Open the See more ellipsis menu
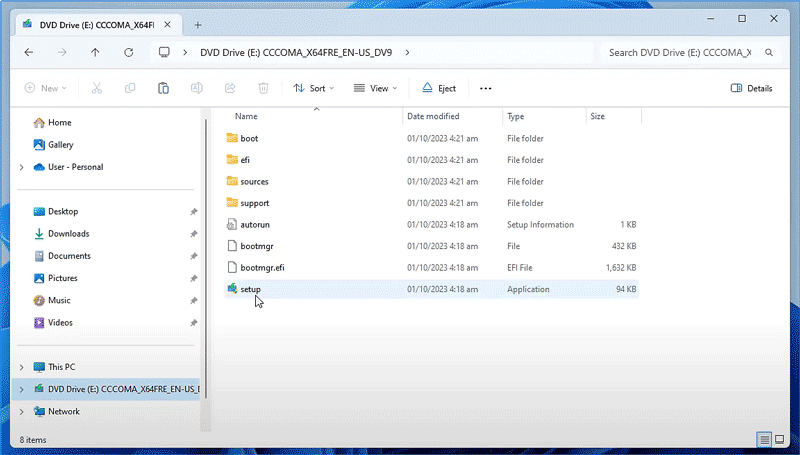 click(x=486, y=88)
